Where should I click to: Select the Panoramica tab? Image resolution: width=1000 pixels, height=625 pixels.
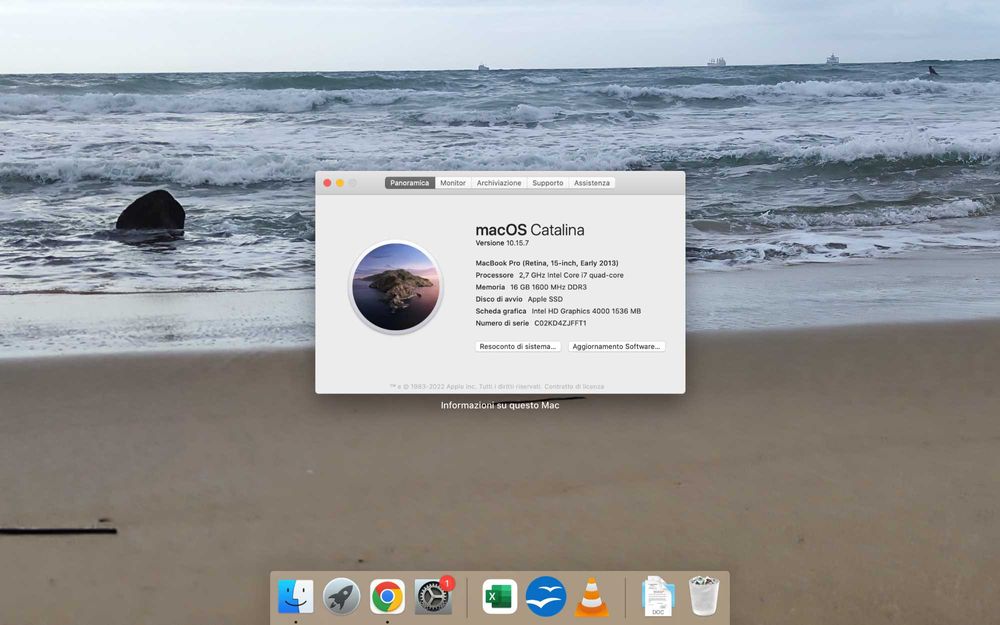(409, 183)
